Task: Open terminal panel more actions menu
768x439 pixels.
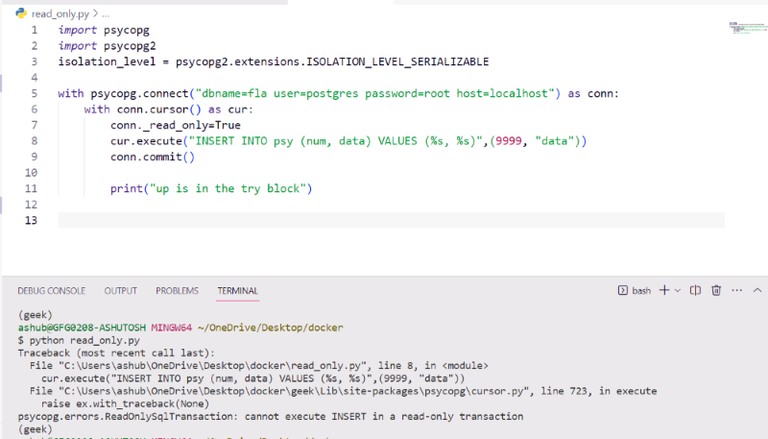Action: point(737,291)
